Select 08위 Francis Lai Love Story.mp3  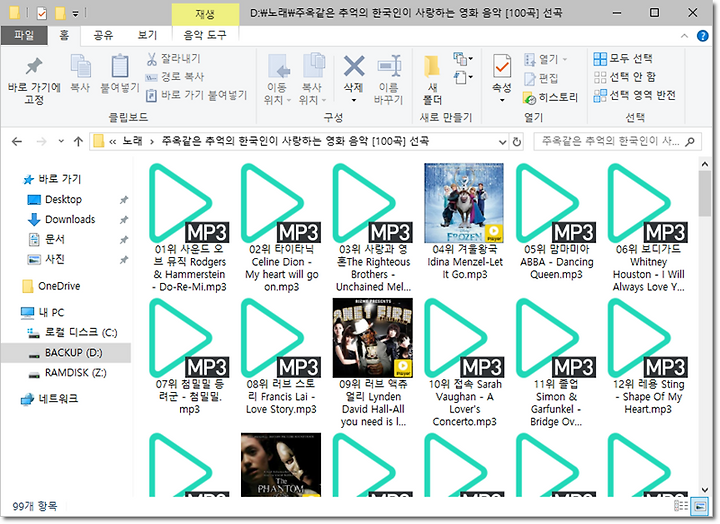pos(281,357)
